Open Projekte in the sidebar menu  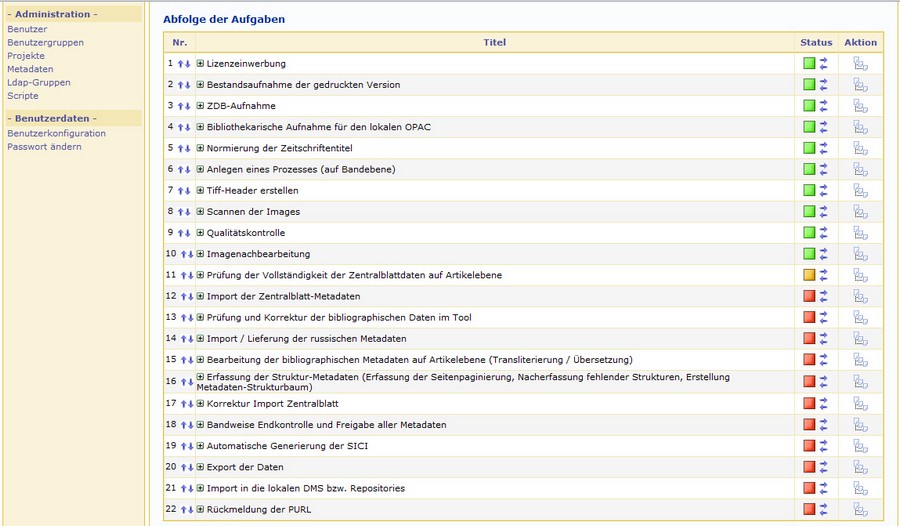coord(26,56)
